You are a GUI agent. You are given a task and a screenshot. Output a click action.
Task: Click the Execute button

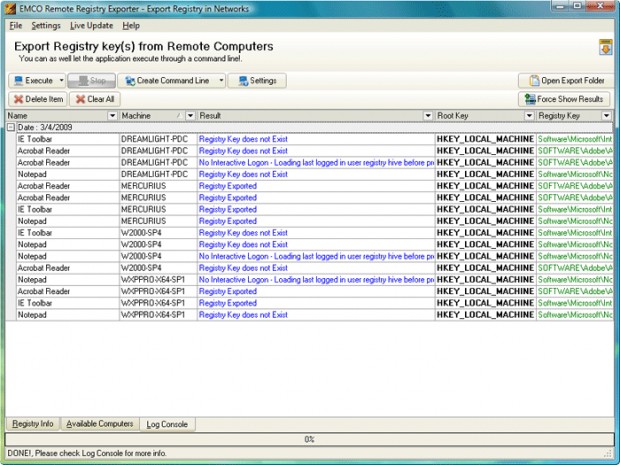(x=33, y=81)
